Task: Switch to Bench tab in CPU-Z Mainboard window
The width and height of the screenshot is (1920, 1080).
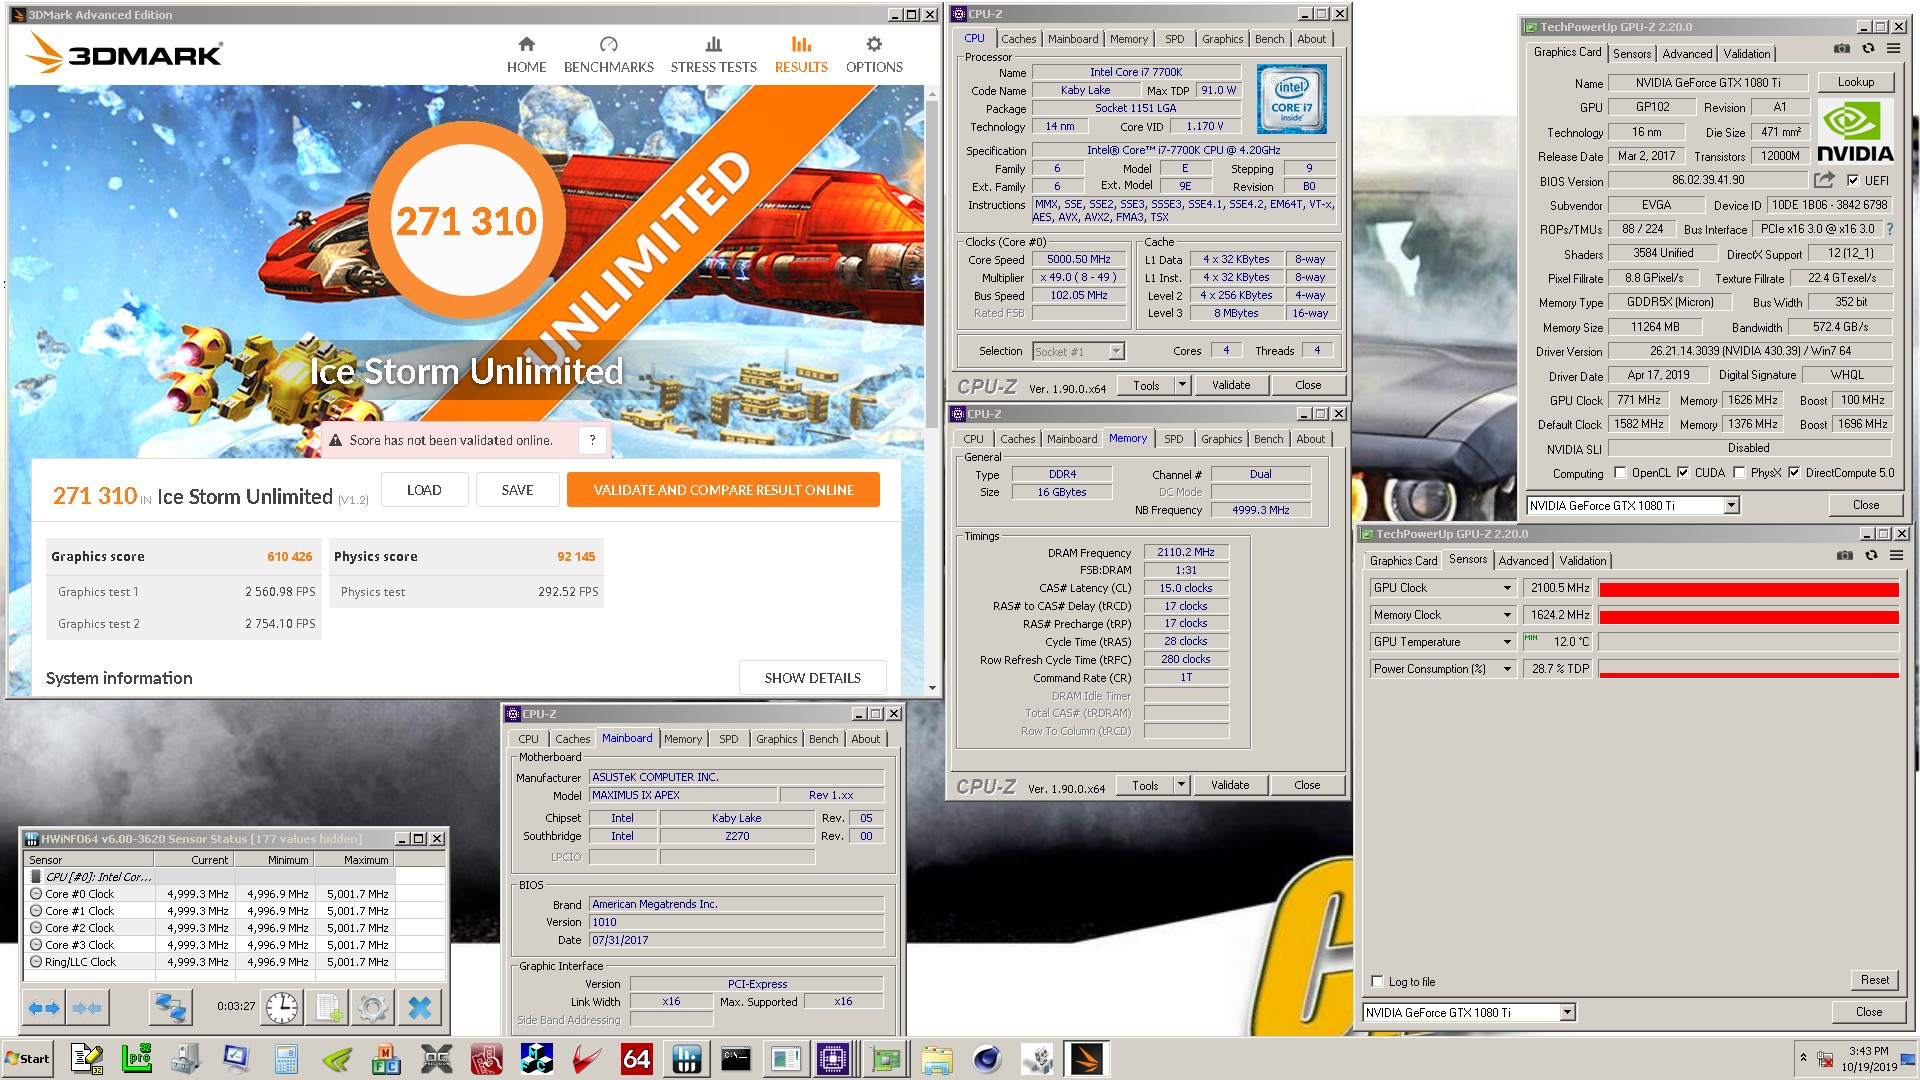Action: click(823, 739)
